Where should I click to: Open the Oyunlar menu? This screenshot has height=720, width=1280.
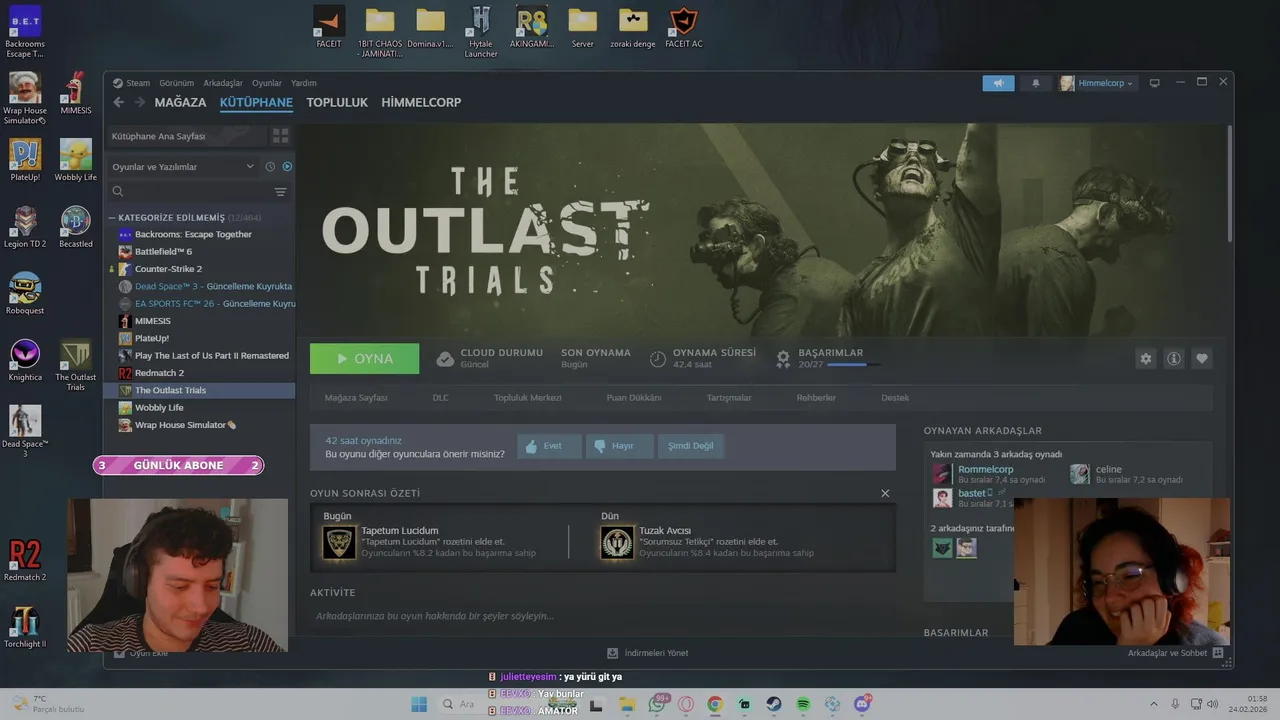(267, 83)
